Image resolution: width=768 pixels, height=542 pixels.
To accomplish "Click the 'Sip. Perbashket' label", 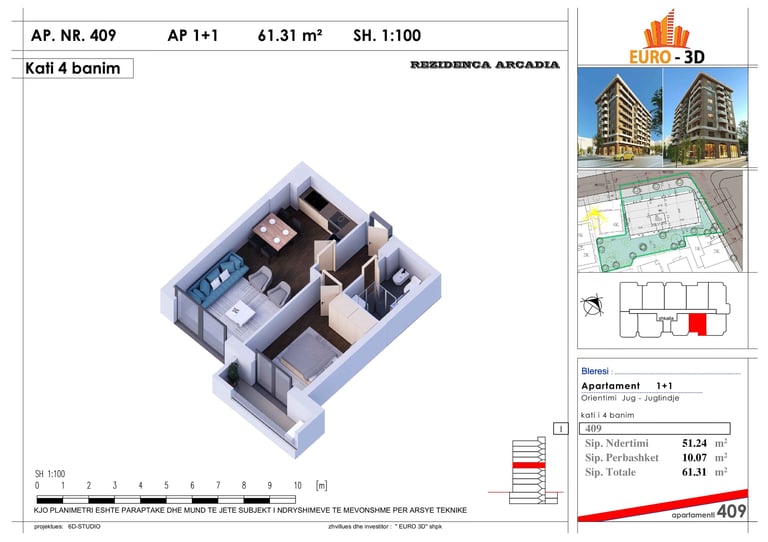I will point(622,458).
